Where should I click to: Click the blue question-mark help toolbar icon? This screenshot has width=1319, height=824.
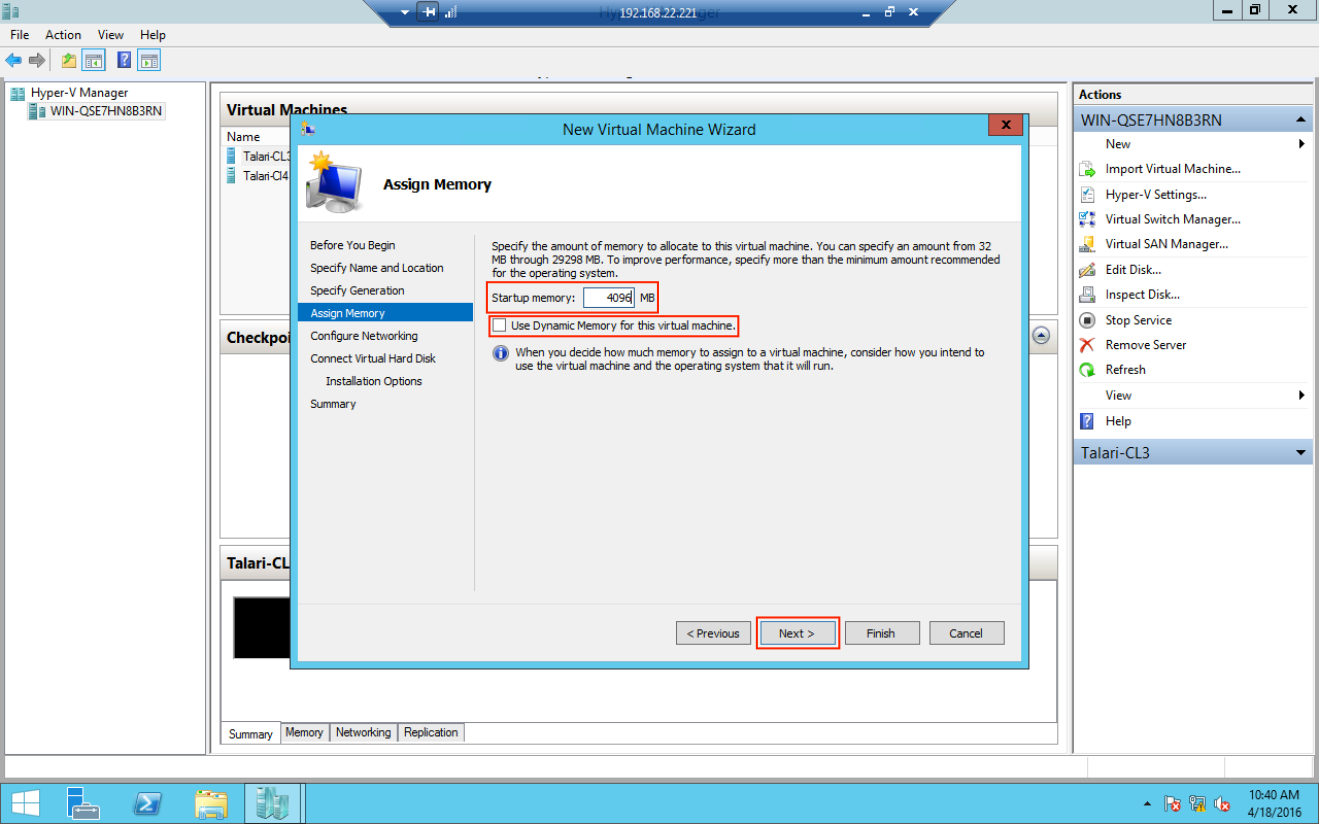[124, 61]
